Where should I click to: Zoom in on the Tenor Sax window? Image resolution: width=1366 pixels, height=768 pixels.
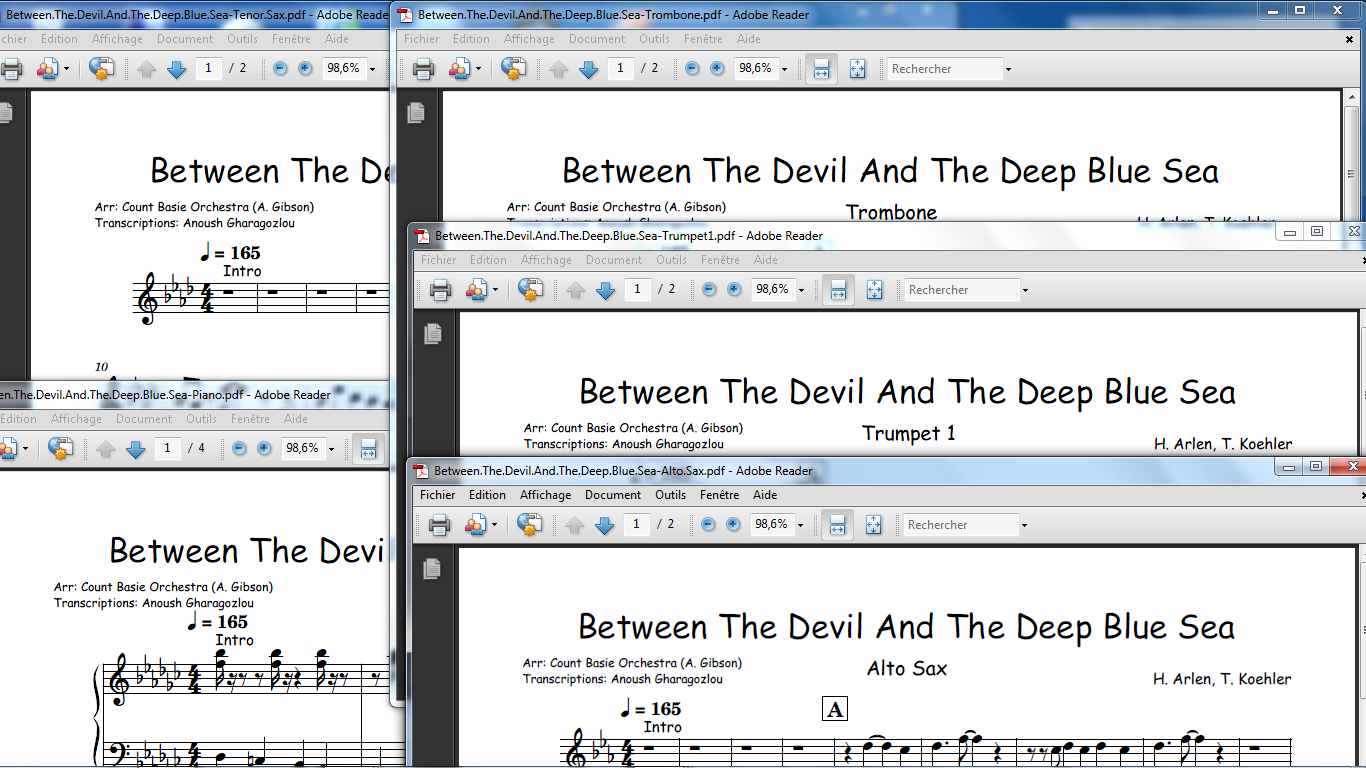pyautogui.click(x=305, y=69)
